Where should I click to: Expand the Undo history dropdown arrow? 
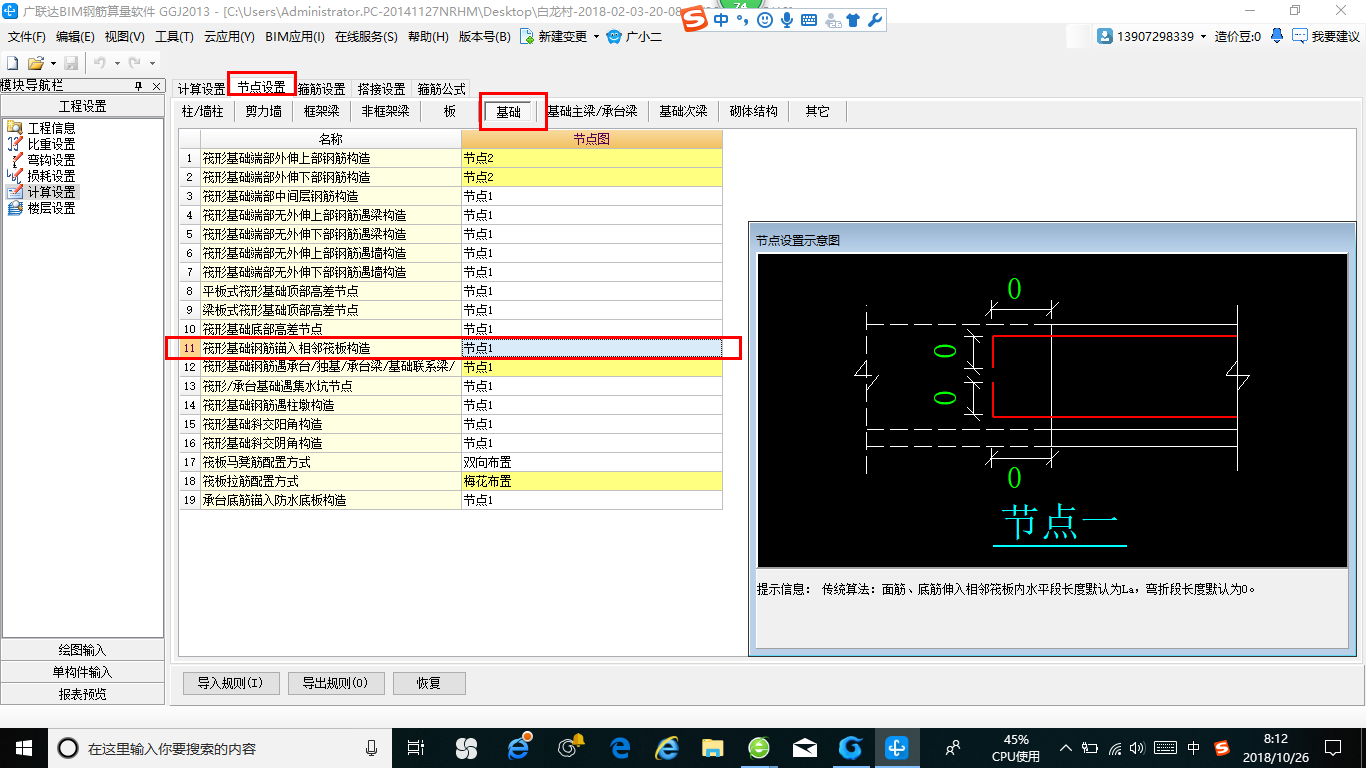tap(116, 63)
